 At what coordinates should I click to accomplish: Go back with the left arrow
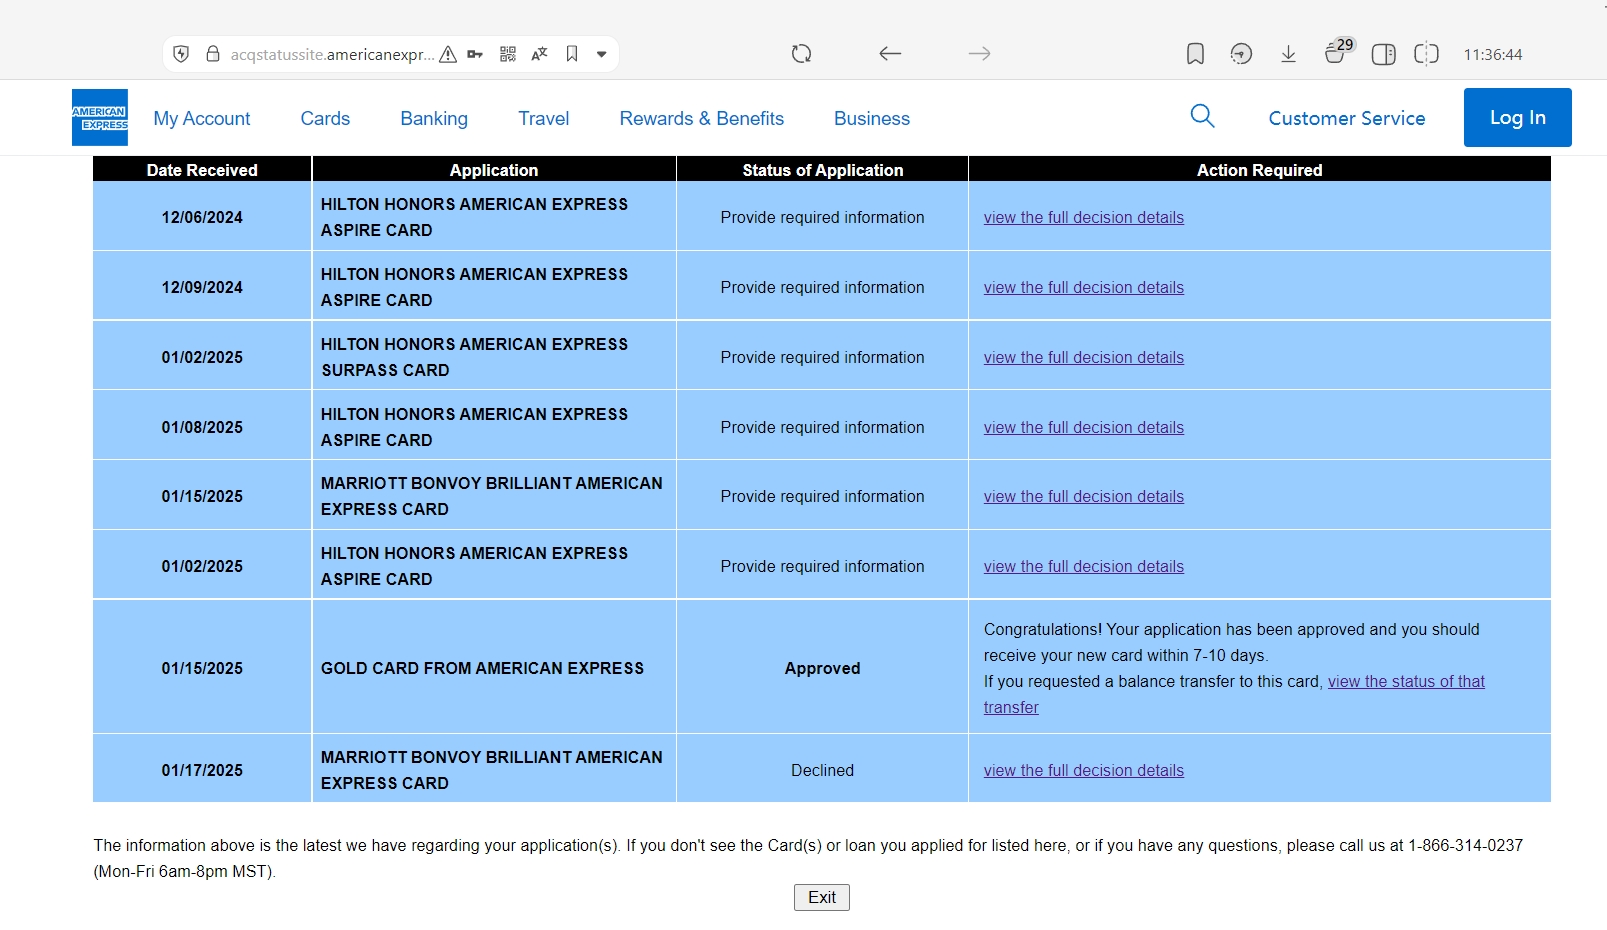pyautogui.click(x=890, y=54)
